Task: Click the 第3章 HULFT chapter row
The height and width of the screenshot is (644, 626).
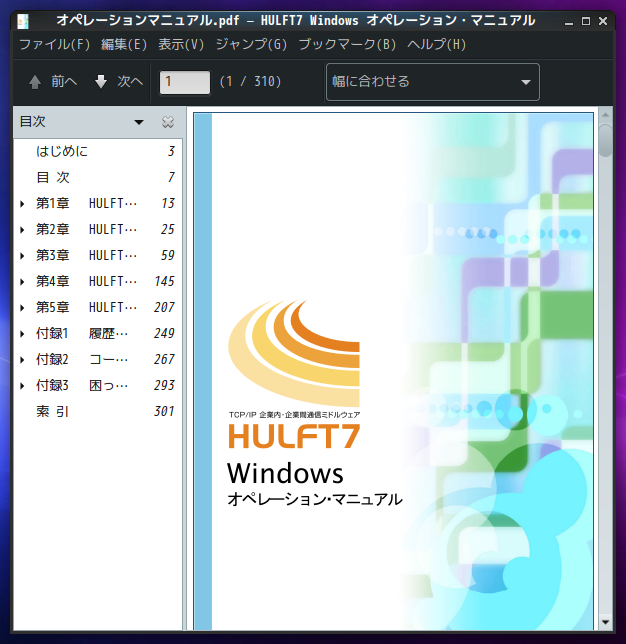Action: (98, 256)
